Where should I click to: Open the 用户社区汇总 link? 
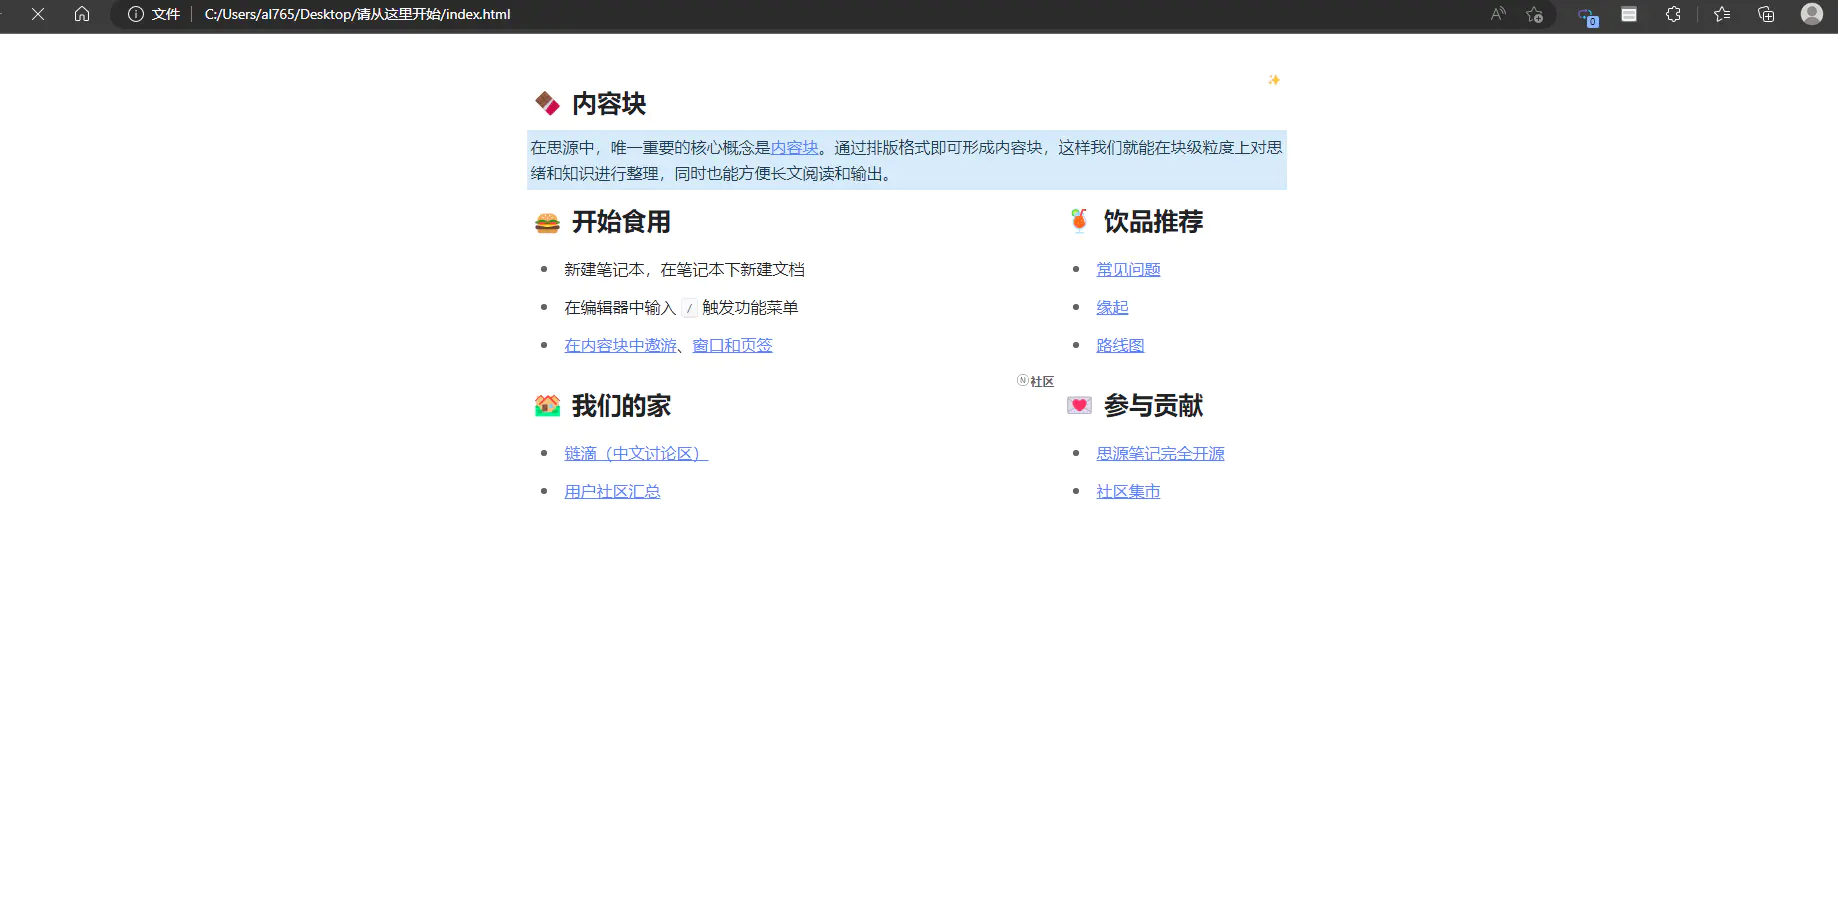coord(612,492)
